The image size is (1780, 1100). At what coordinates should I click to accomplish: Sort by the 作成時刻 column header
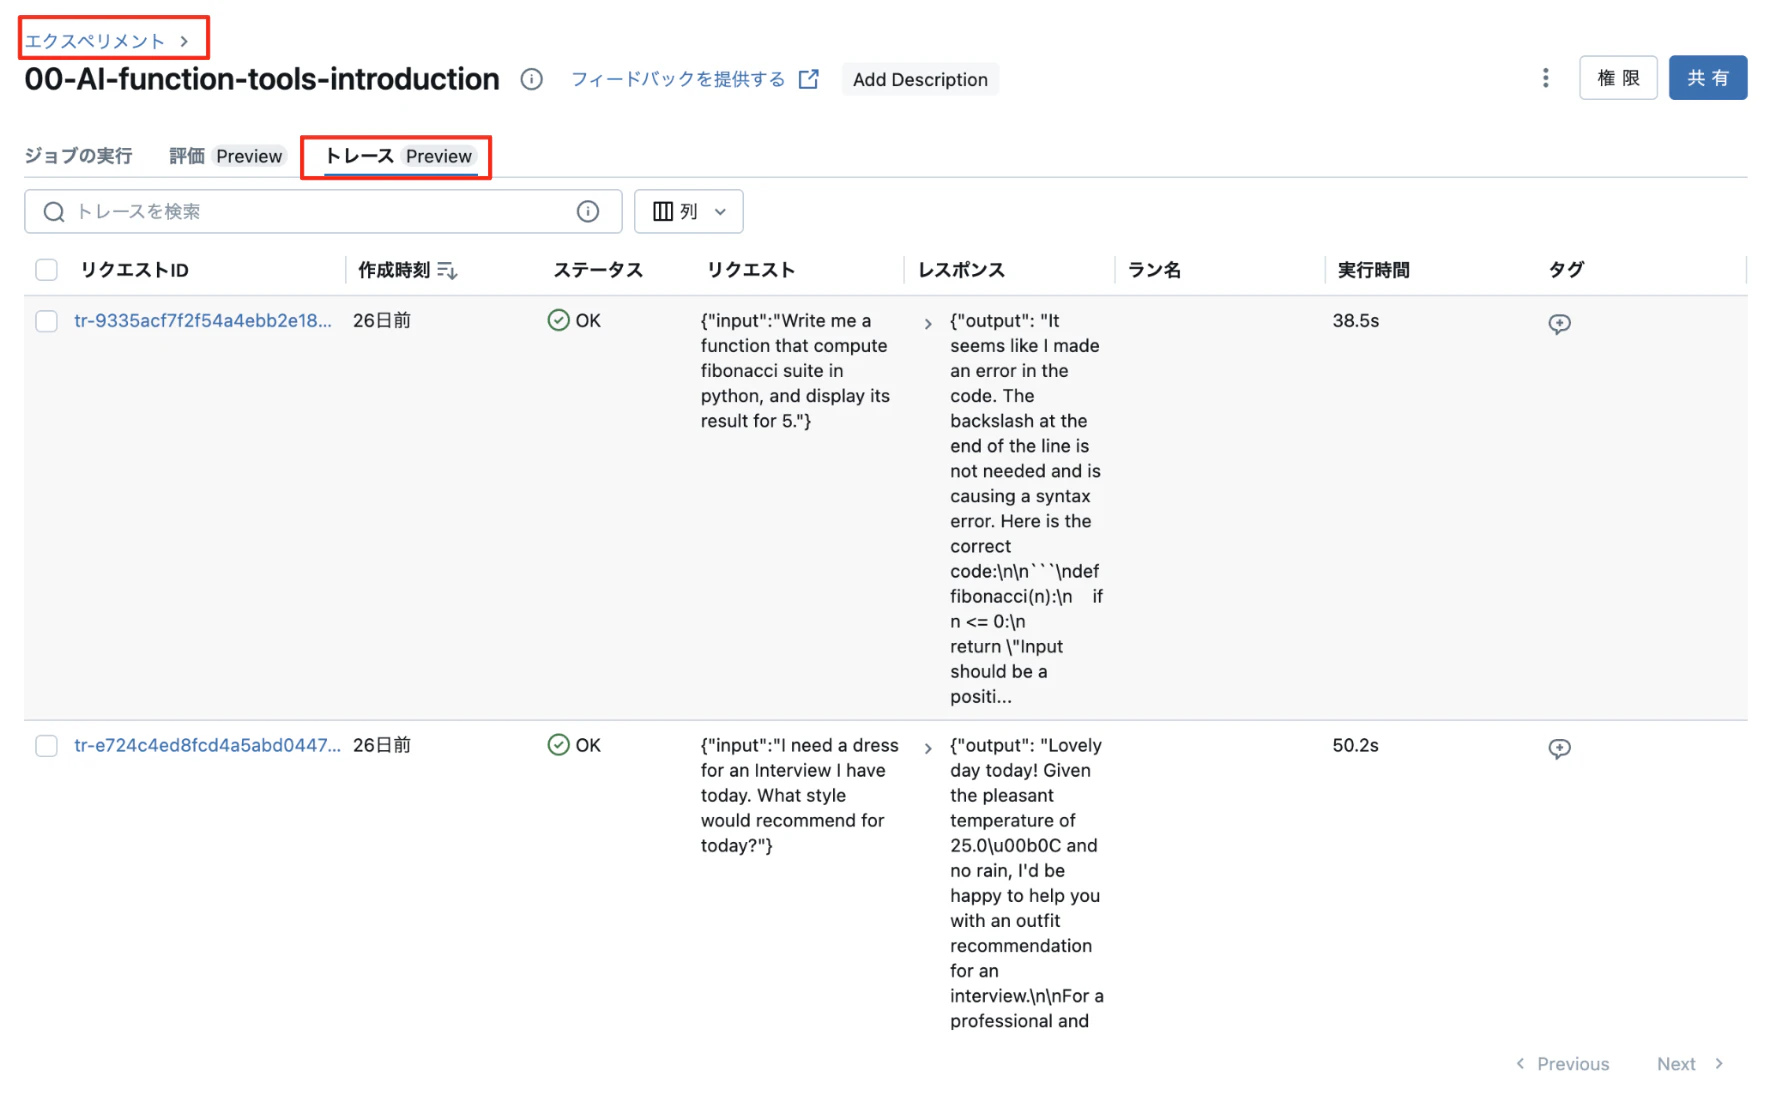tap(394, 270)
